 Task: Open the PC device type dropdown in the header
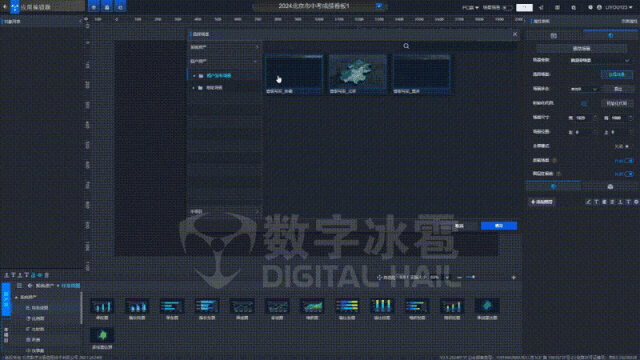[470, 7]
